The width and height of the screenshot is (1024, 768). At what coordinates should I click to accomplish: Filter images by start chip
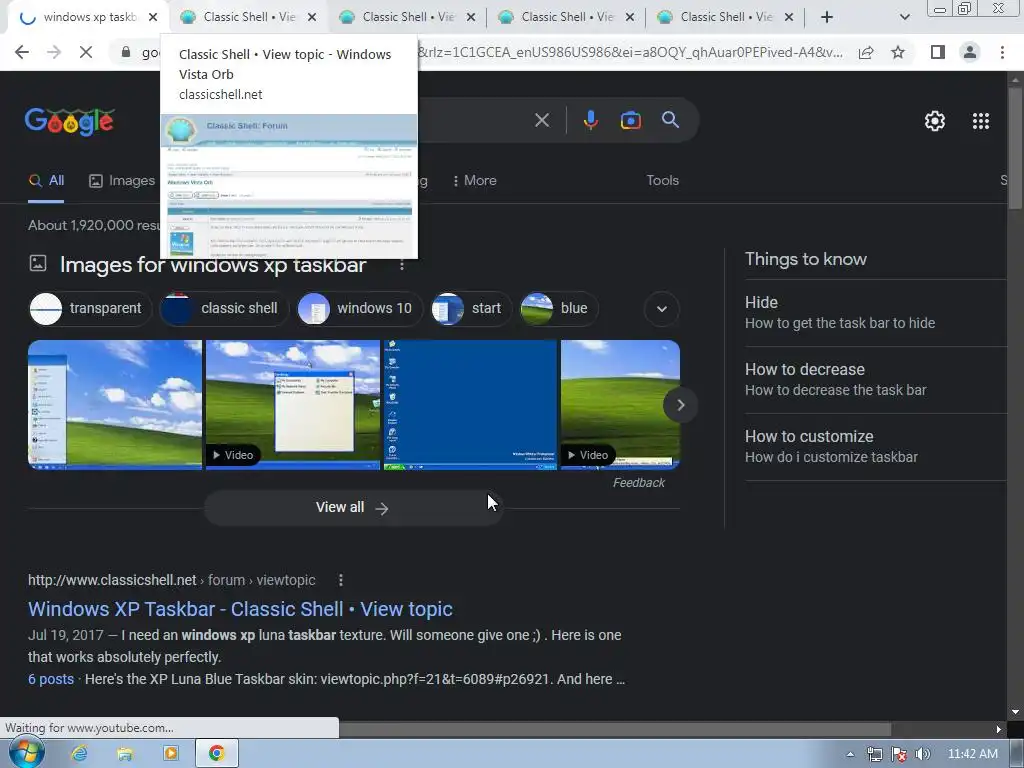[471, 308]
